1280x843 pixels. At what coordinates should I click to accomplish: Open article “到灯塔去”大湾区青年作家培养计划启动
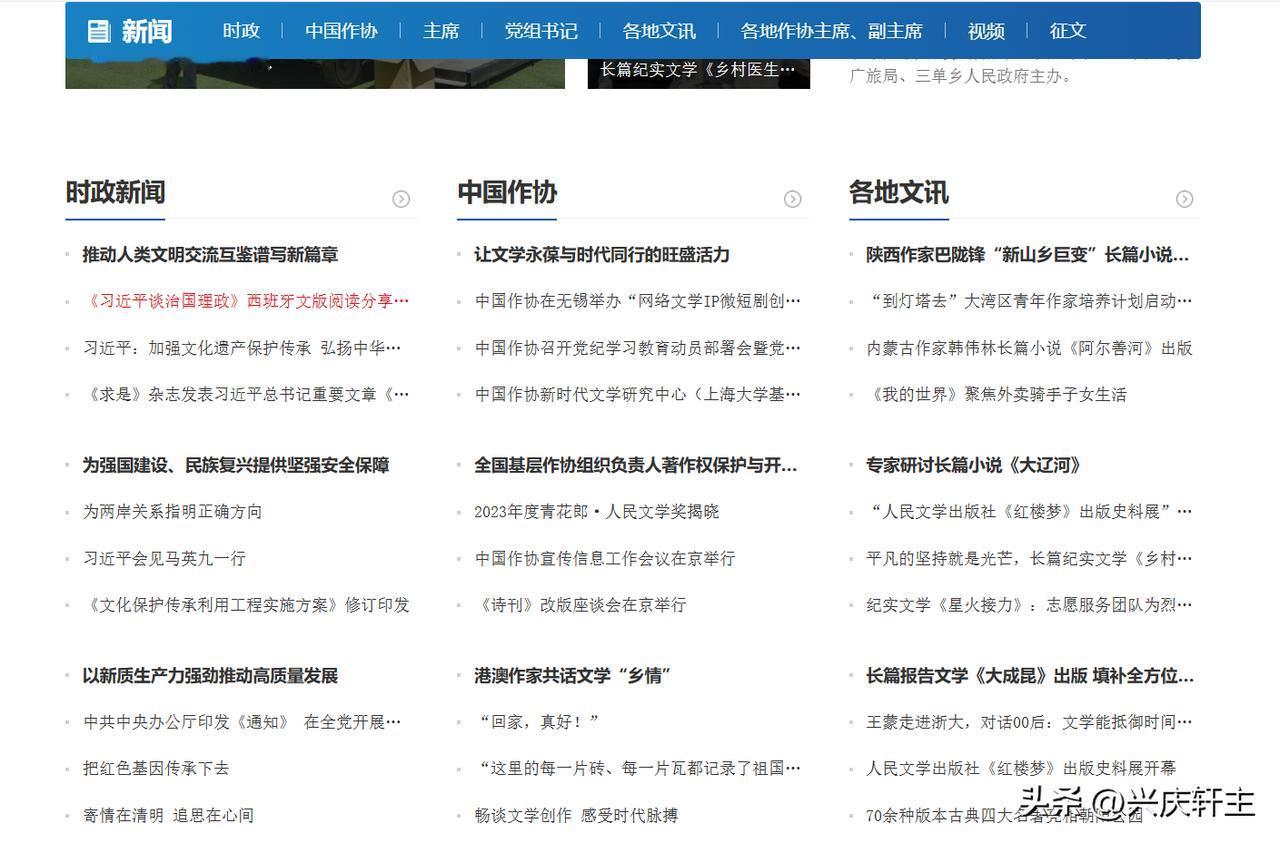[1030, 301]
